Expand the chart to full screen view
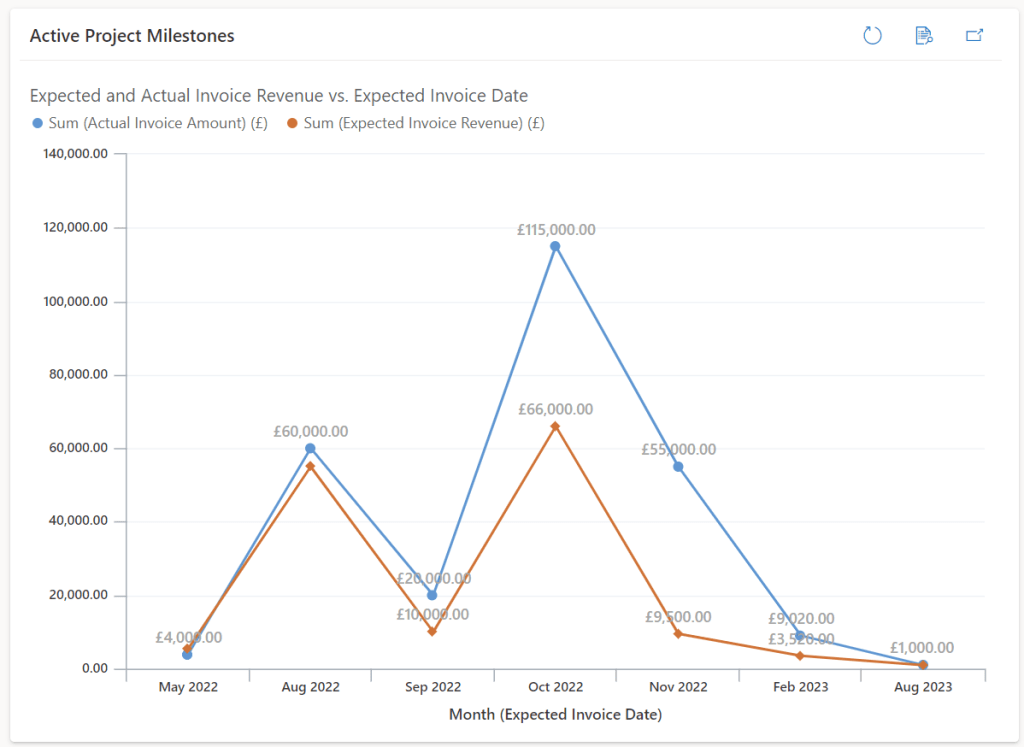 tap(974, 35)
